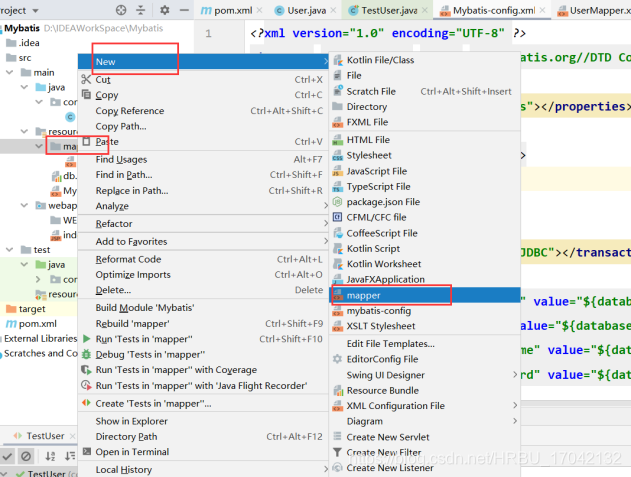The width and height of the screenshot is (631, 477).
Task: Close the TestUser run tab
Action: click(x=72, y=436)
